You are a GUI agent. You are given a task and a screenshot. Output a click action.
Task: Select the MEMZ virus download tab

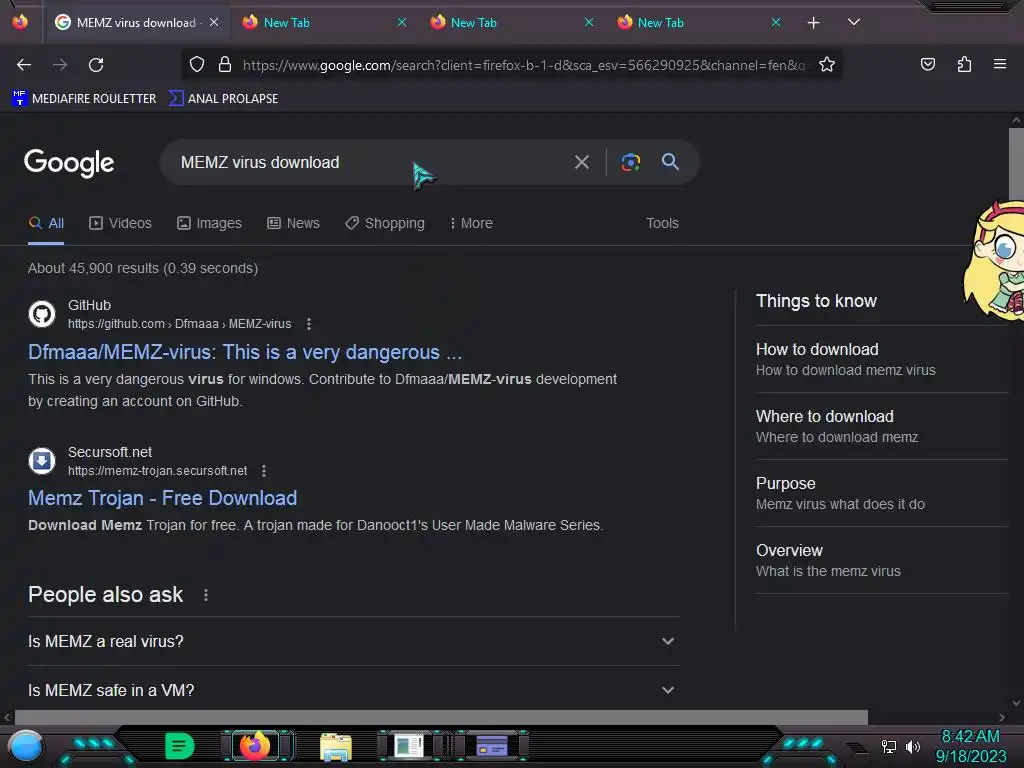136,23
